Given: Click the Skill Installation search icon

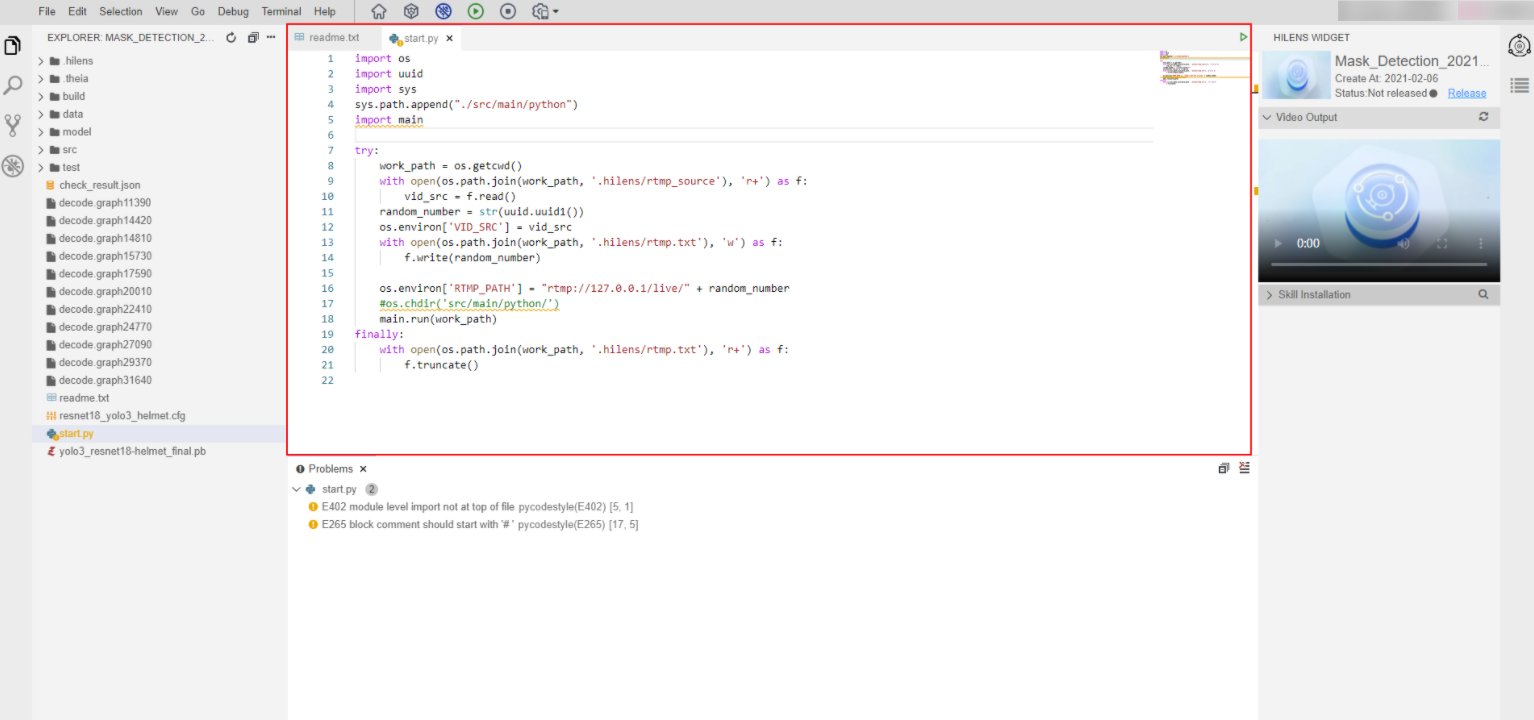Looking at the screenshot, I should [x=1483, y=295].
